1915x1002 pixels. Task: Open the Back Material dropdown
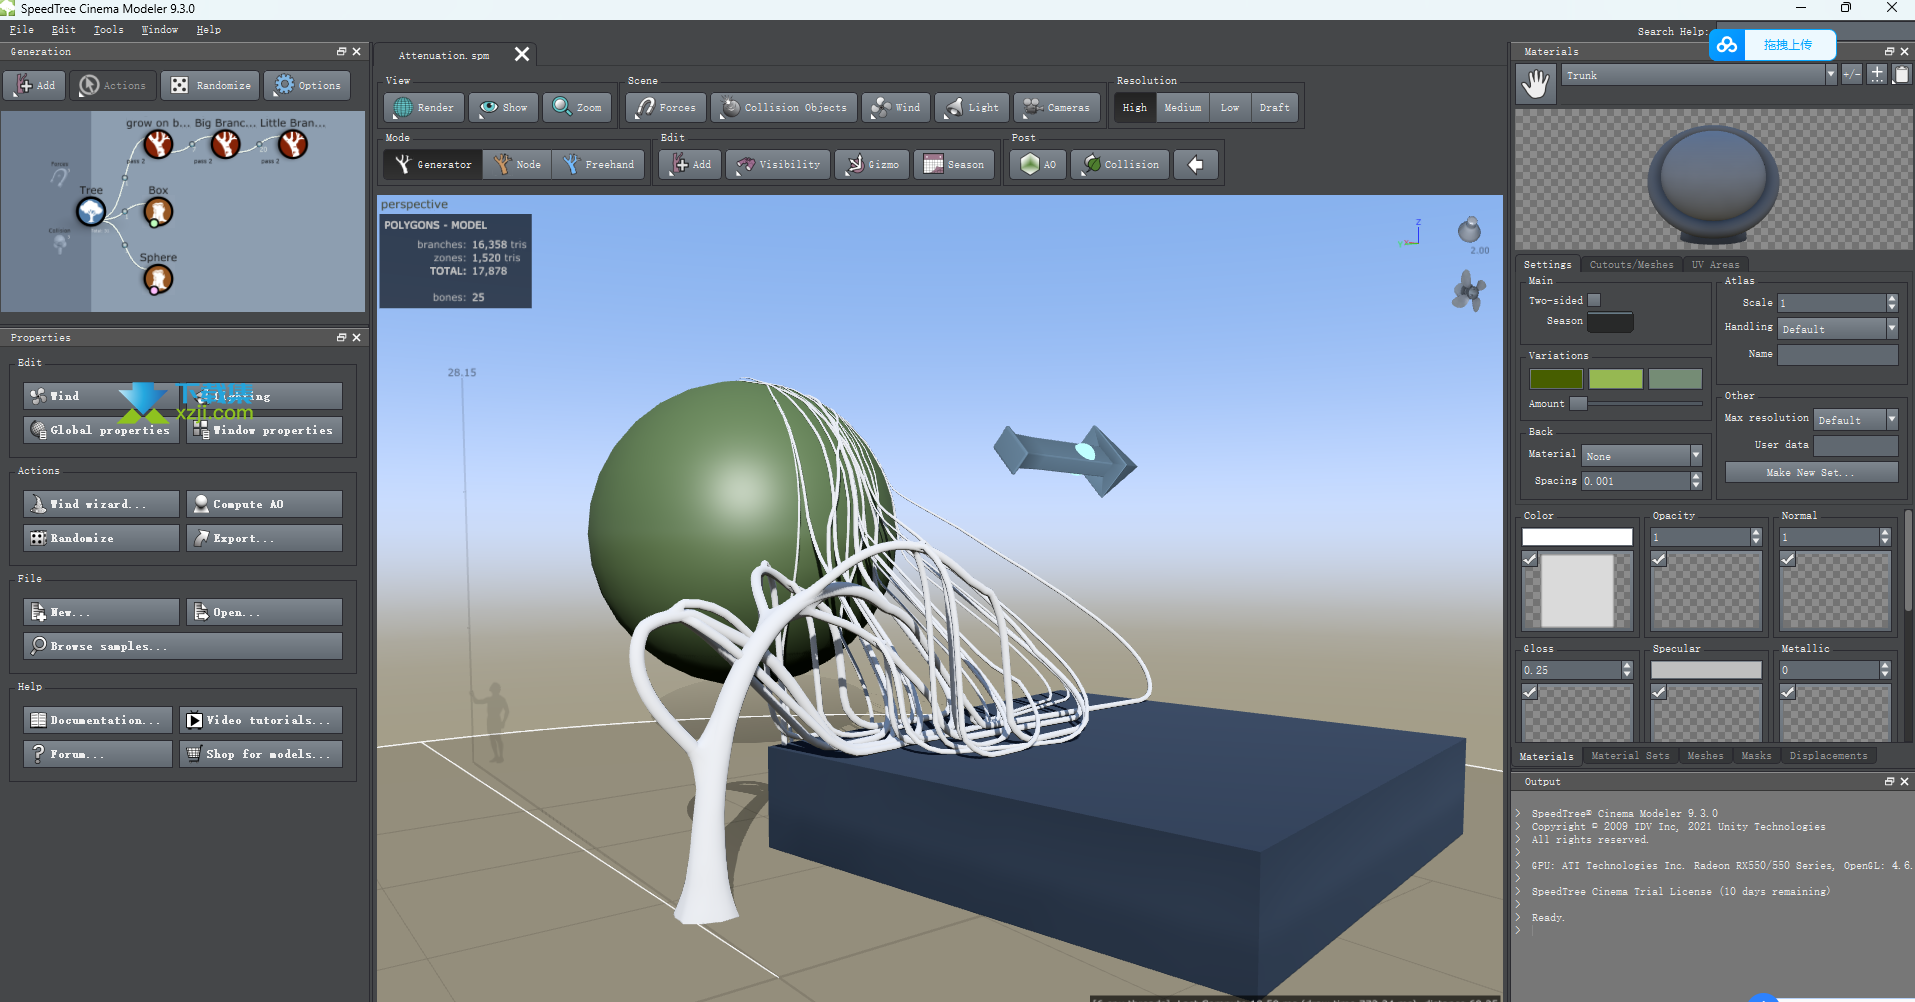click(x=1642, y=456)
